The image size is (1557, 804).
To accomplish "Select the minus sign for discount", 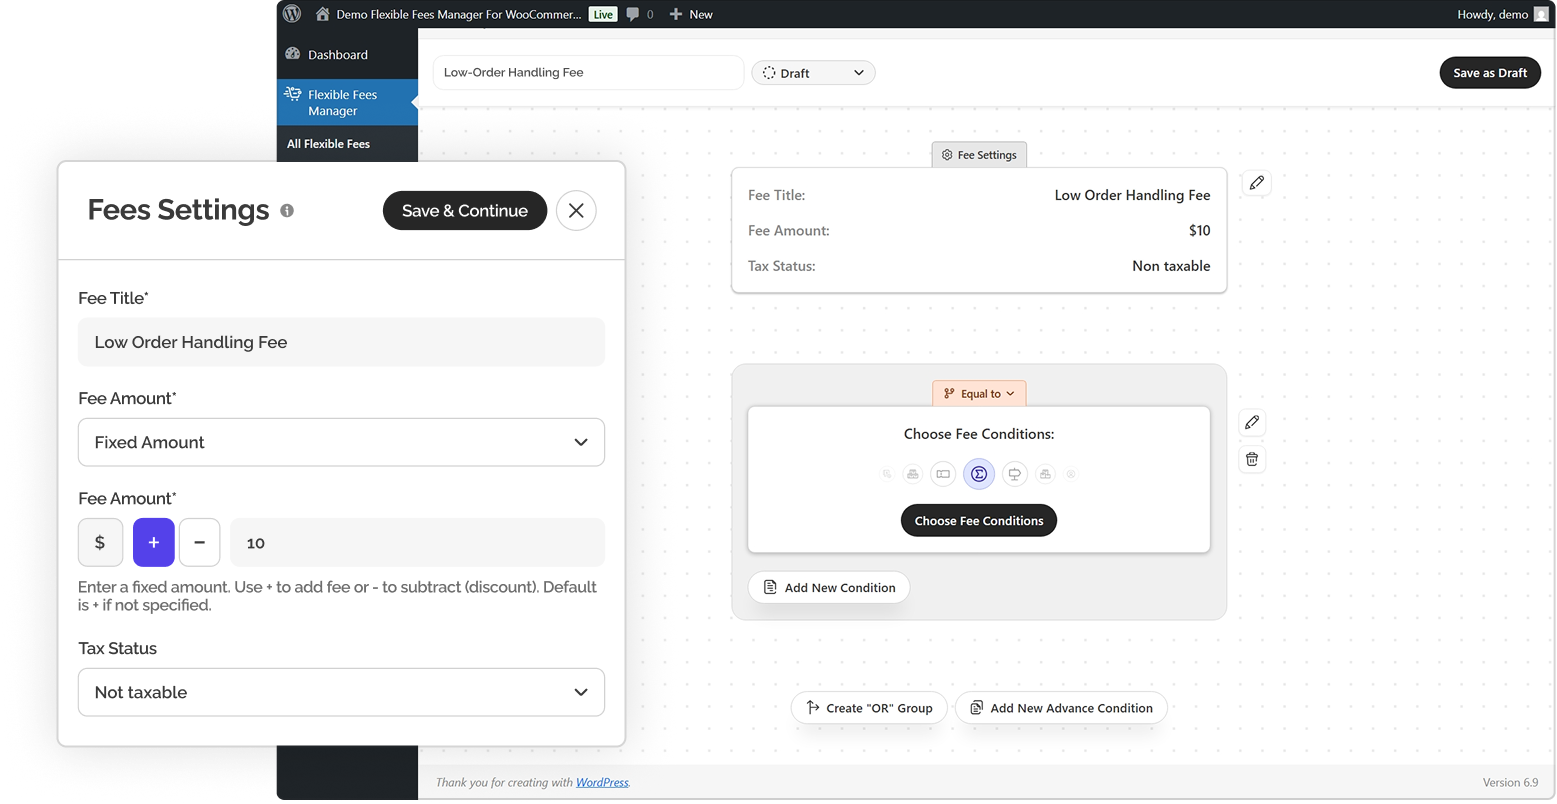I will pyautogui.click(x=199, y=543).
